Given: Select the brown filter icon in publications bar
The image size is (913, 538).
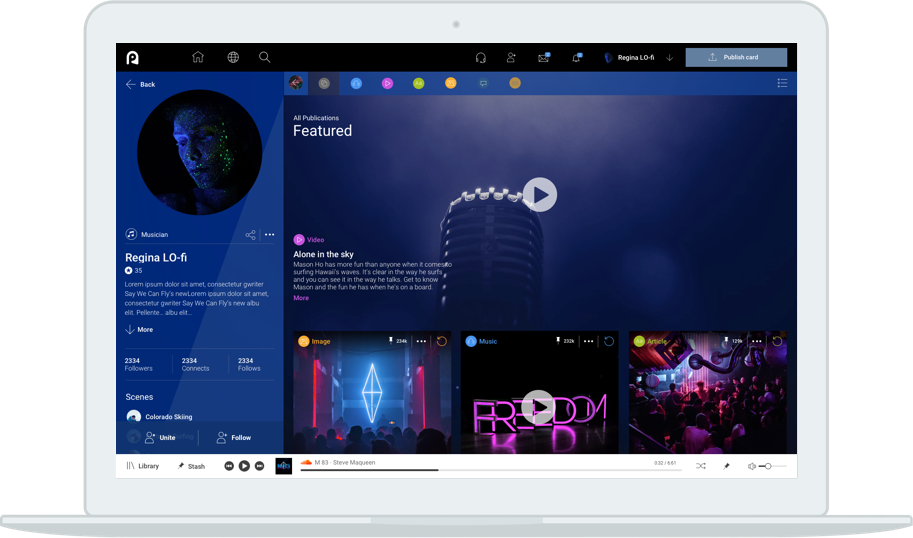Looking at the screenshot, I should tap(515, 83).
